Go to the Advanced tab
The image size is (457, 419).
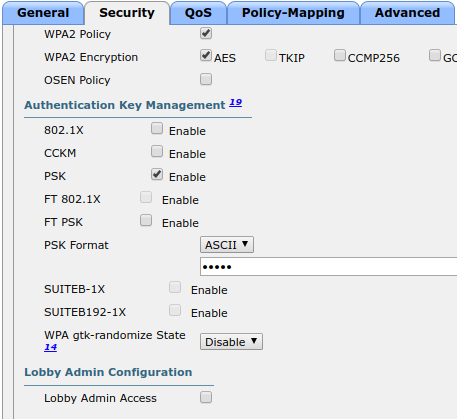pos(407,13)
